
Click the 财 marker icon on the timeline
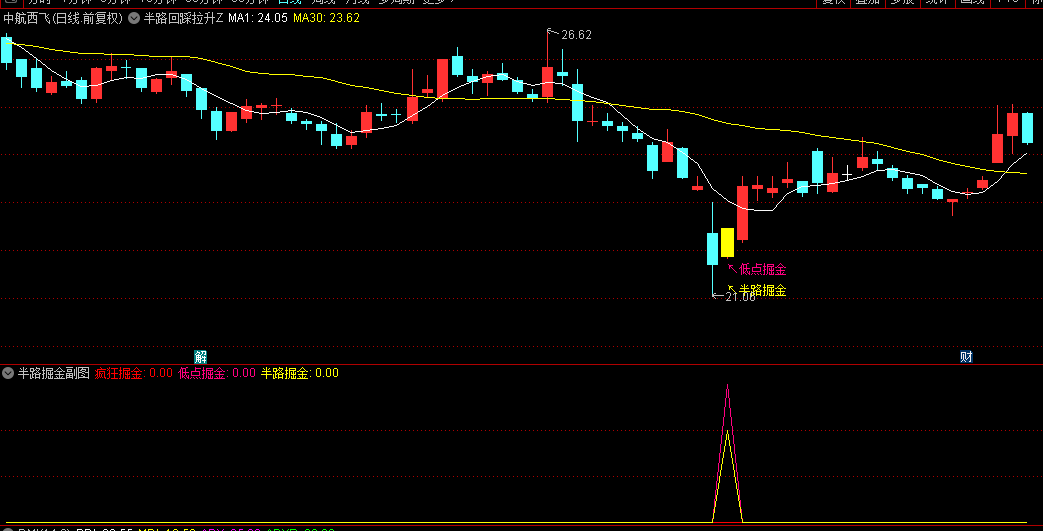(966, 356)
